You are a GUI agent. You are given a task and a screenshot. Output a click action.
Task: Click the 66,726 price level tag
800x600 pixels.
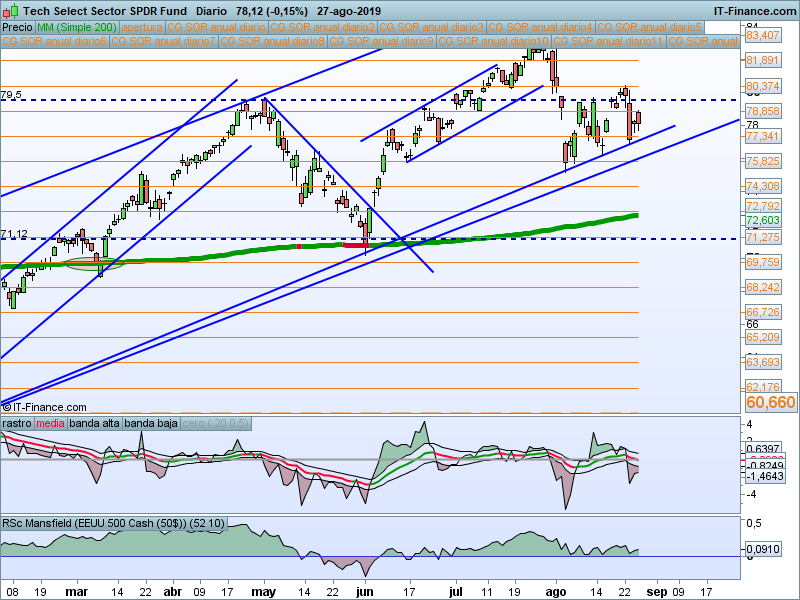point(763,312)
